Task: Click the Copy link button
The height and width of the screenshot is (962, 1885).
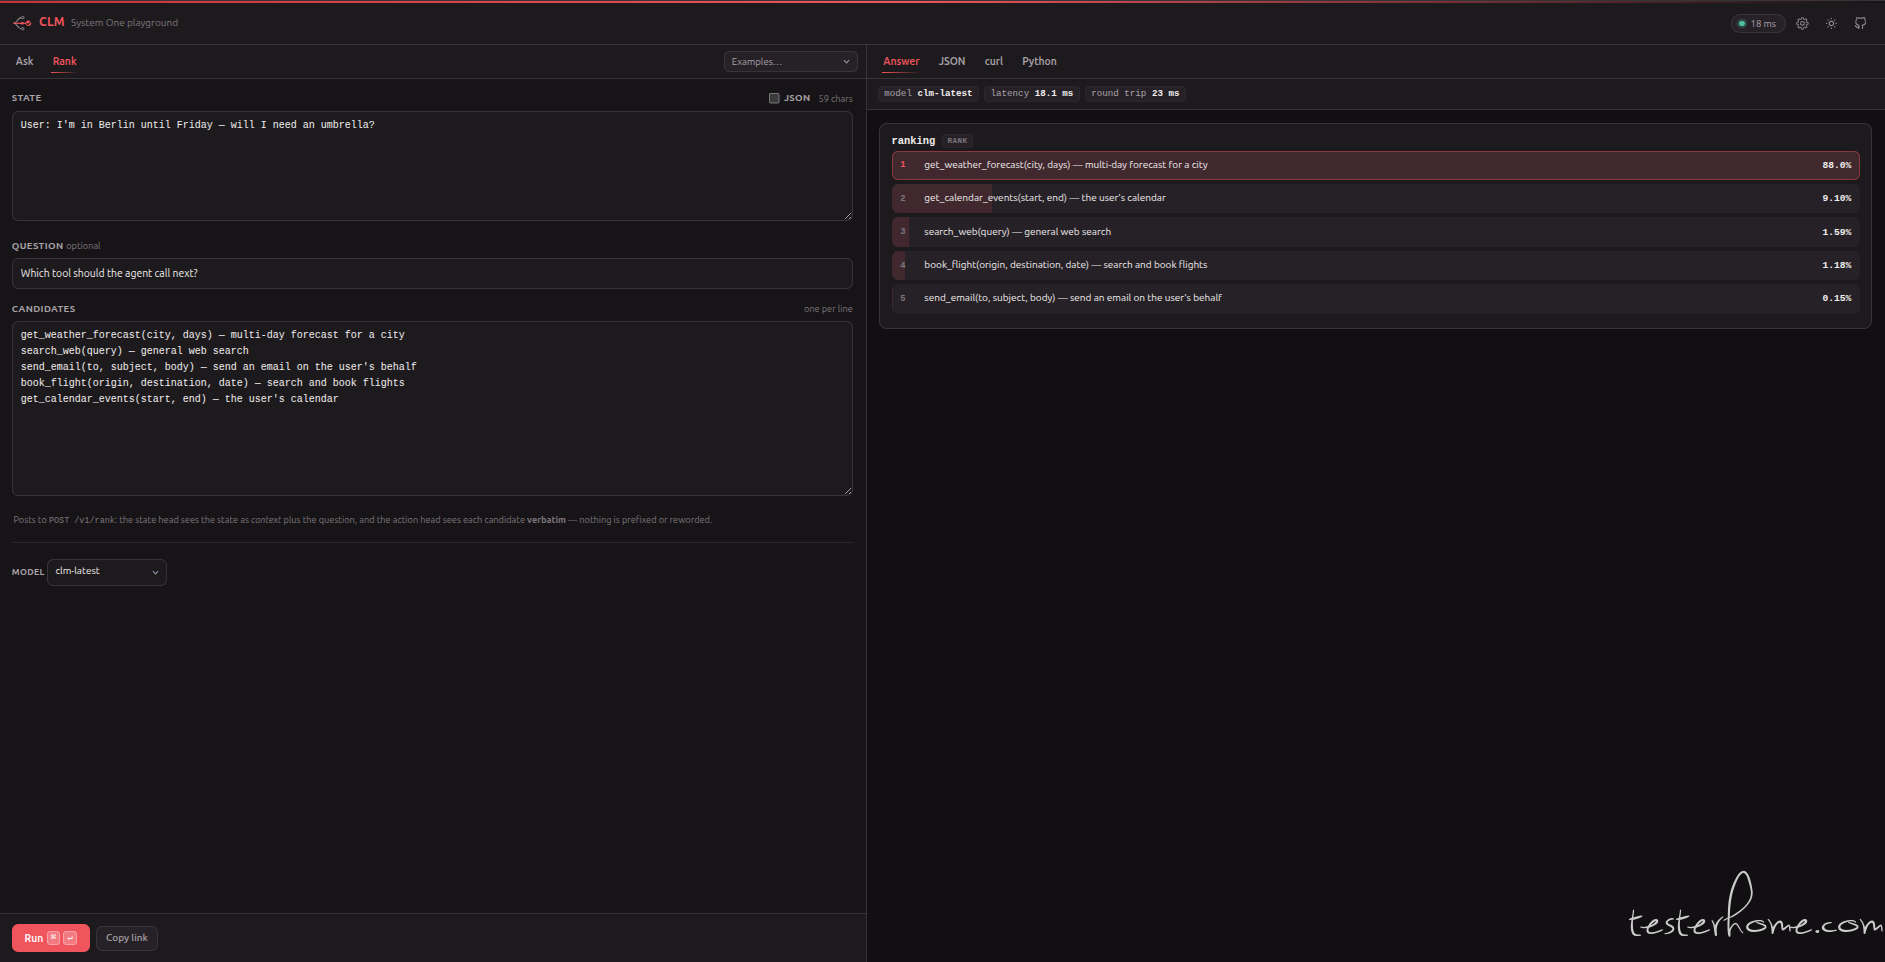Action: pos(127,938)
